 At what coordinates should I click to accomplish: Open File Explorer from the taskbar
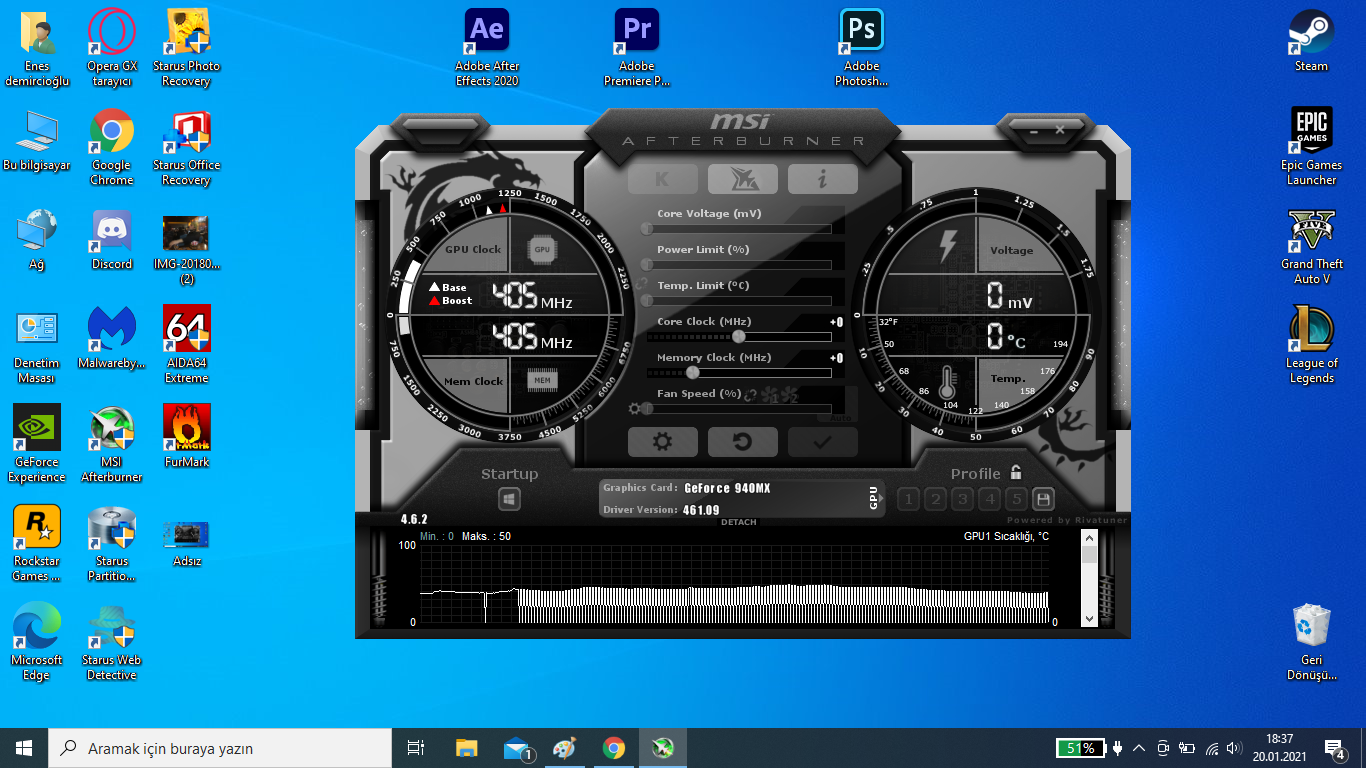(466, 748)
